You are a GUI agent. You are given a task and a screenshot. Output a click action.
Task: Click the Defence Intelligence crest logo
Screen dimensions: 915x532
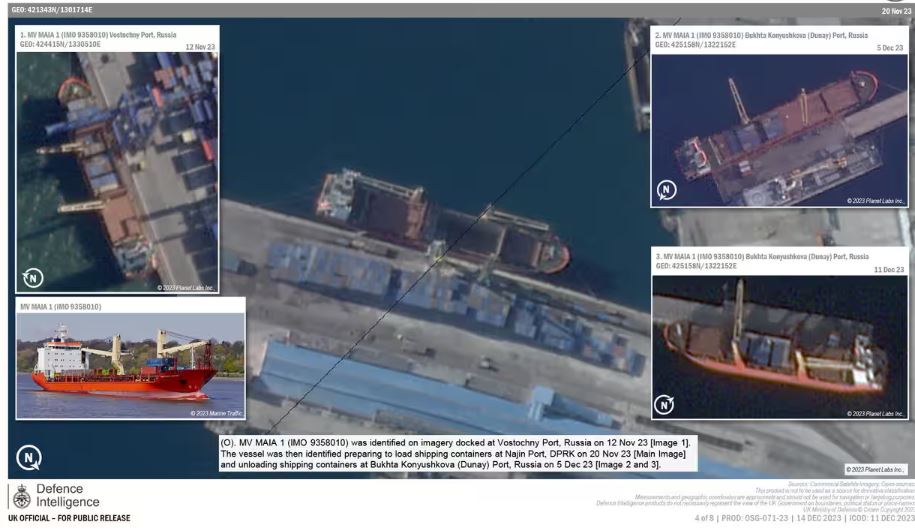20,496
